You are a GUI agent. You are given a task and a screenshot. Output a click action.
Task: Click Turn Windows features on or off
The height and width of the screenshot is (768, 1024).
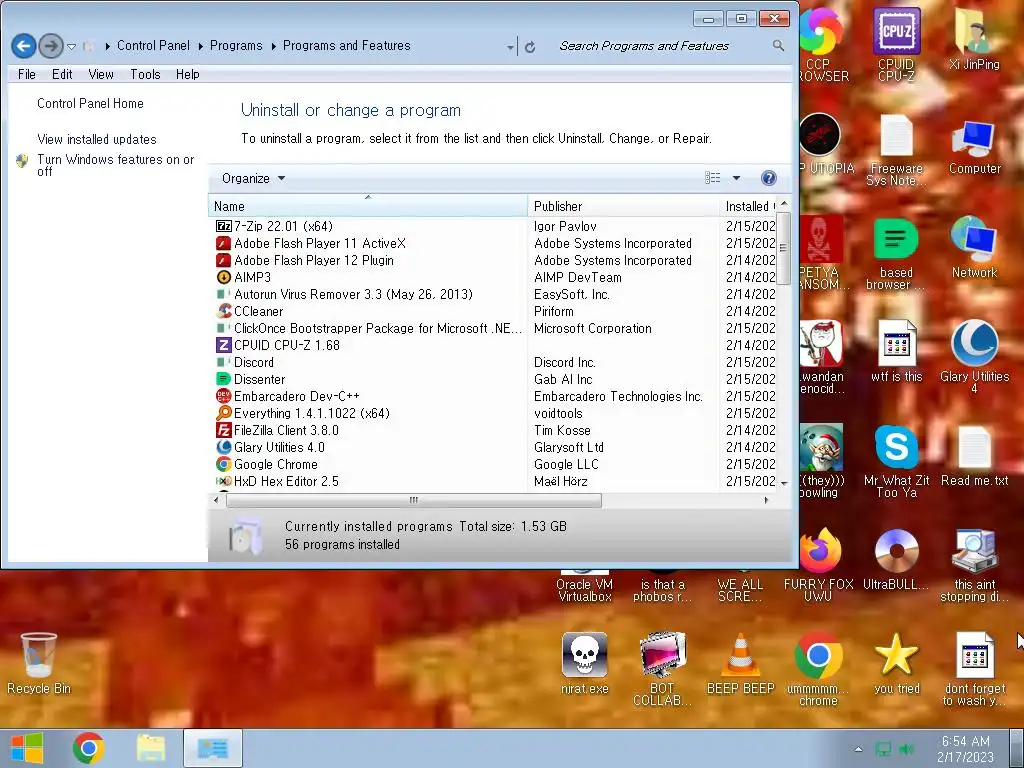(116, 165)
